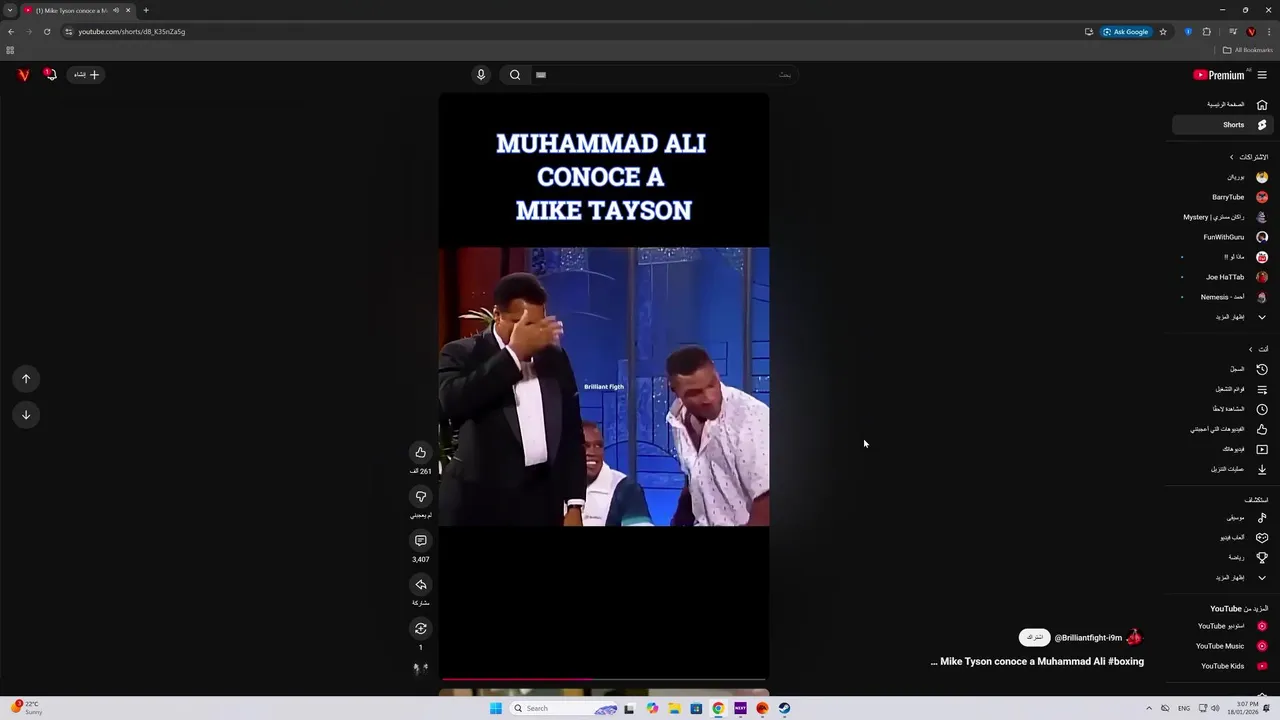Viewport: 1280px width, 720px height.
Task: Open the Chrome extensions puzzle icon
Action: (1207, 31)
